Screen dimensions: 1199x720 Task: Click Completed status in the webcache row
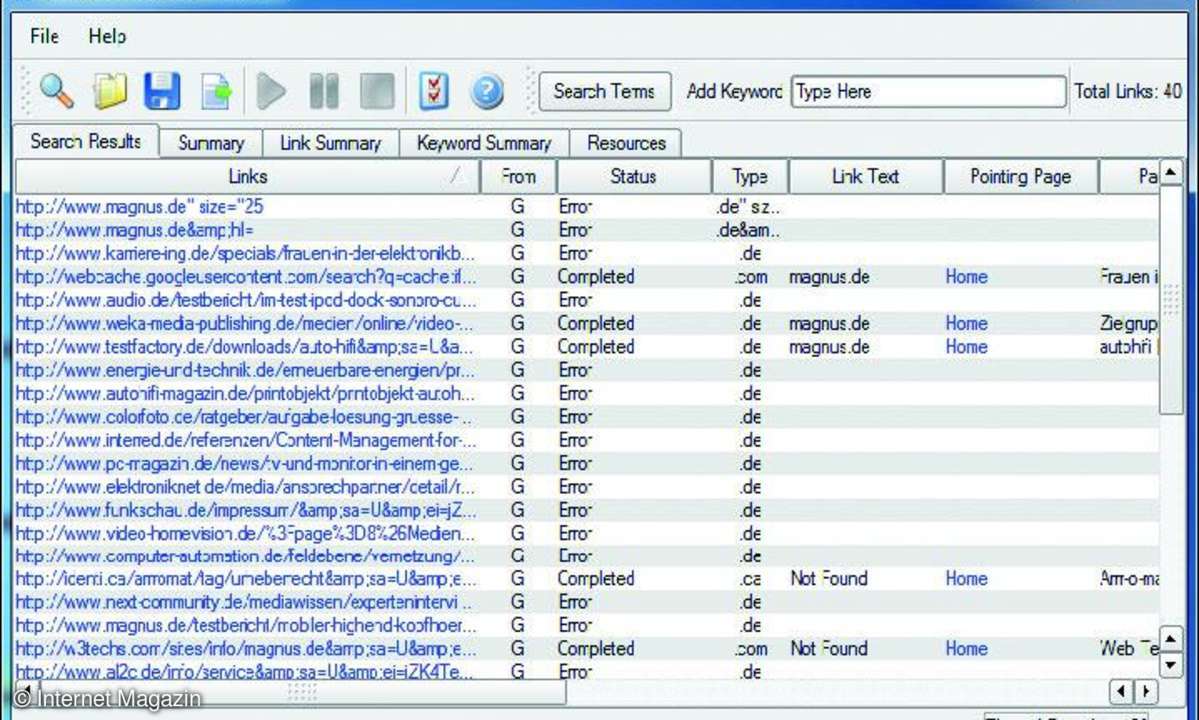click(596, 277)
